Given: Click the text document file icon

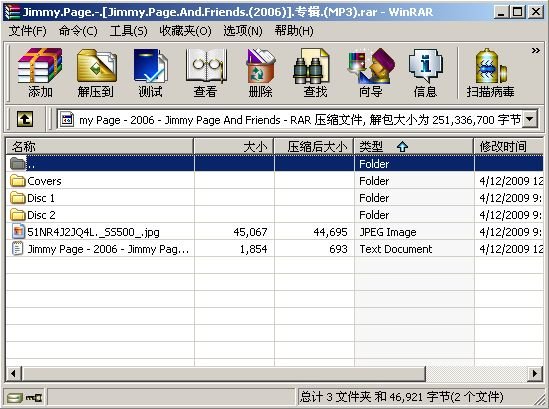Looking at the screenshot, I should pyautogui.click(x=18, y=249).
